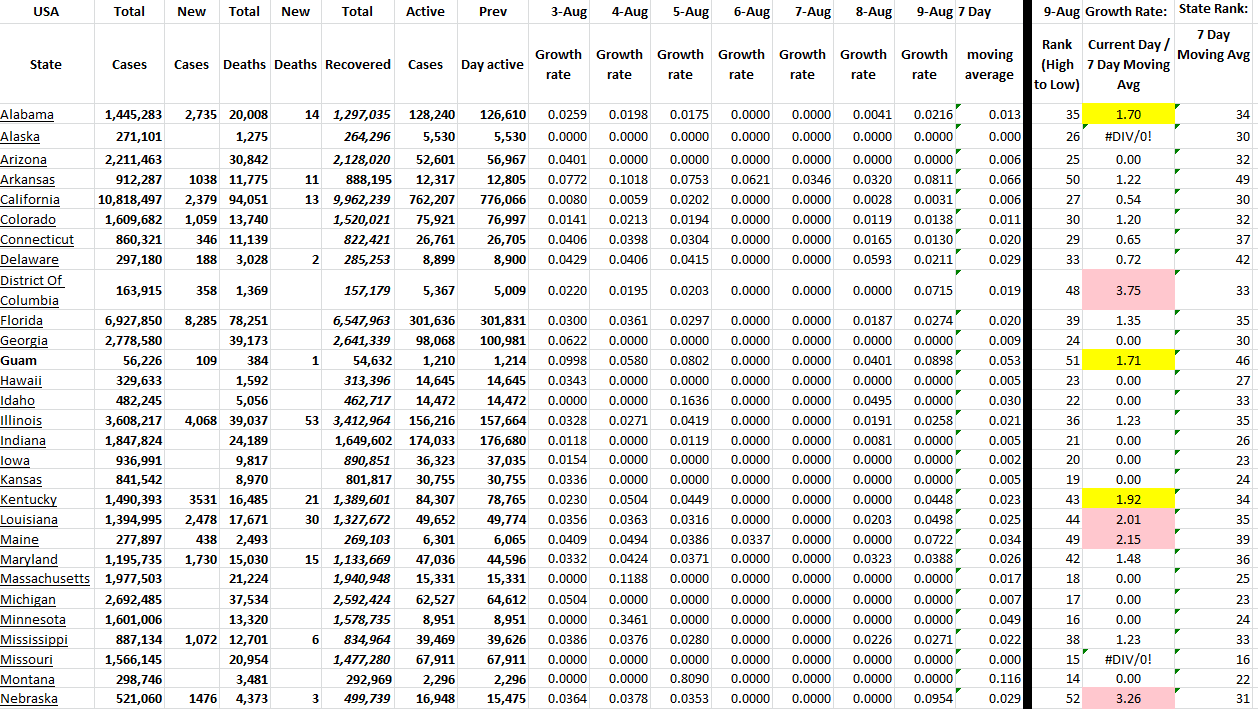Open the District Of Columbia link
The width and height of the screenshot is (1258, 709).
31,290
